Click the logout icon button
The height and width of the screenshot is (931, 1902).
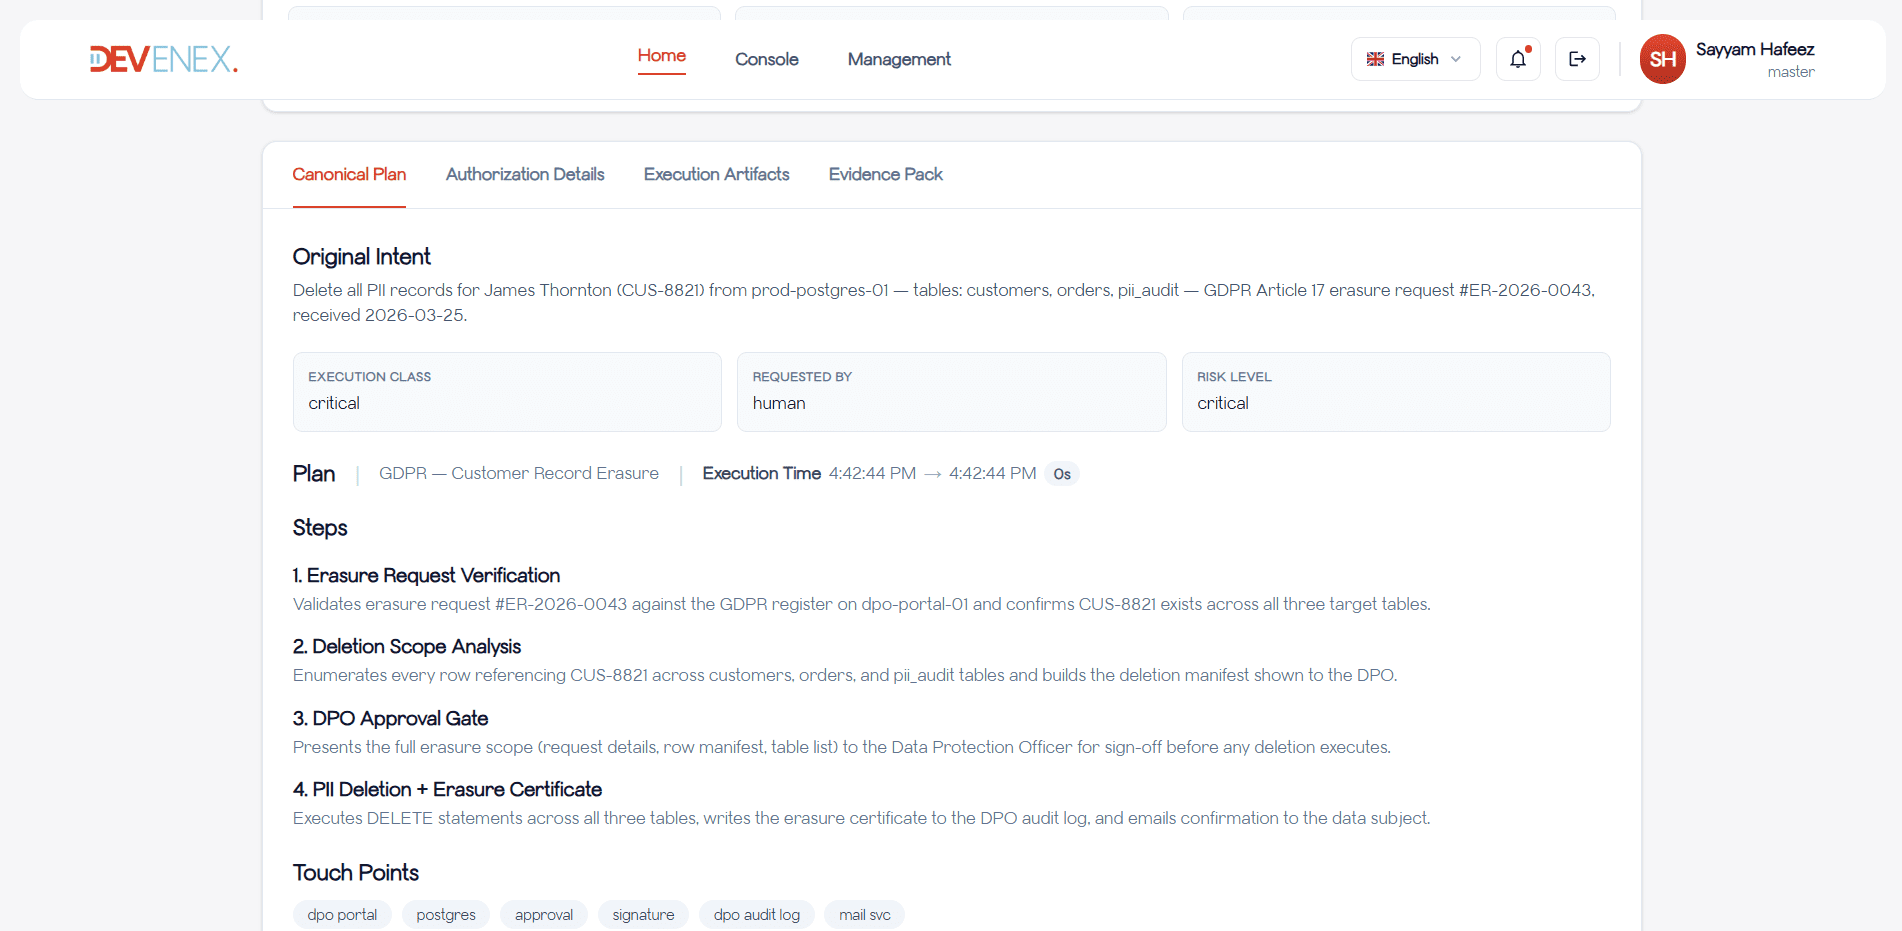(1577, 59)
